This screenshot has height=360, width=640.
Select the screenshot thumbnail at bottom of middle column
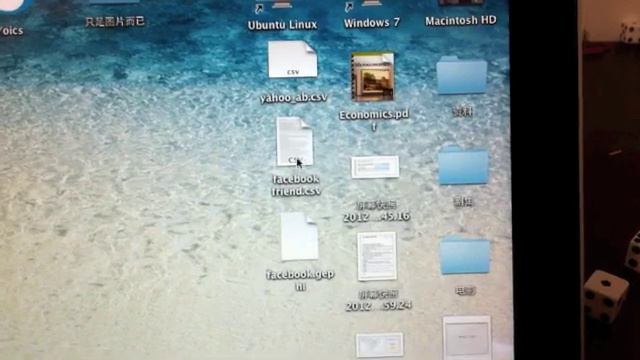click(380, 344)
